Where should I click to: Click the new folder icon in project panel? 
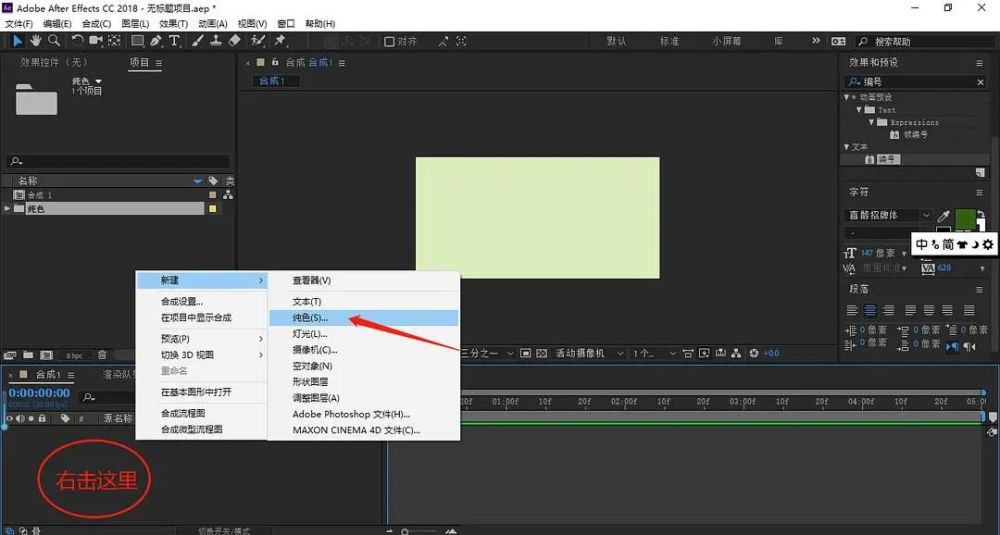[28, 355]
